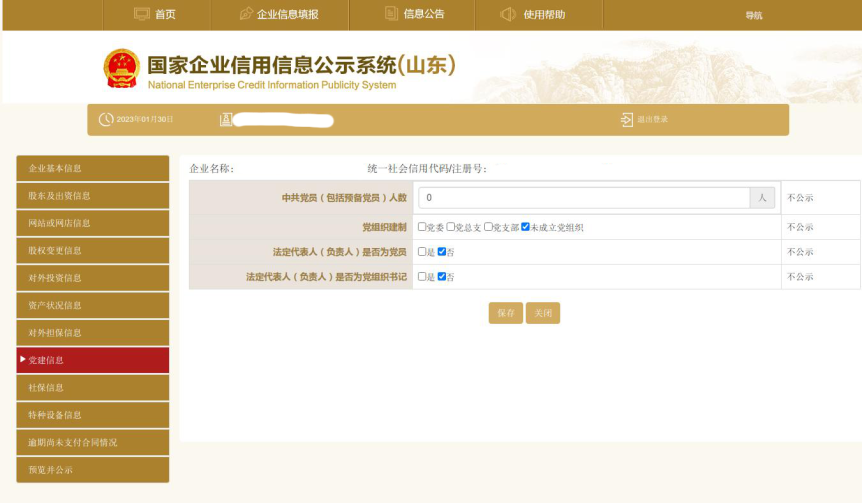Click the home monitor icon
This screenshot has height=503, width=862.
click(x=142, y=14)
